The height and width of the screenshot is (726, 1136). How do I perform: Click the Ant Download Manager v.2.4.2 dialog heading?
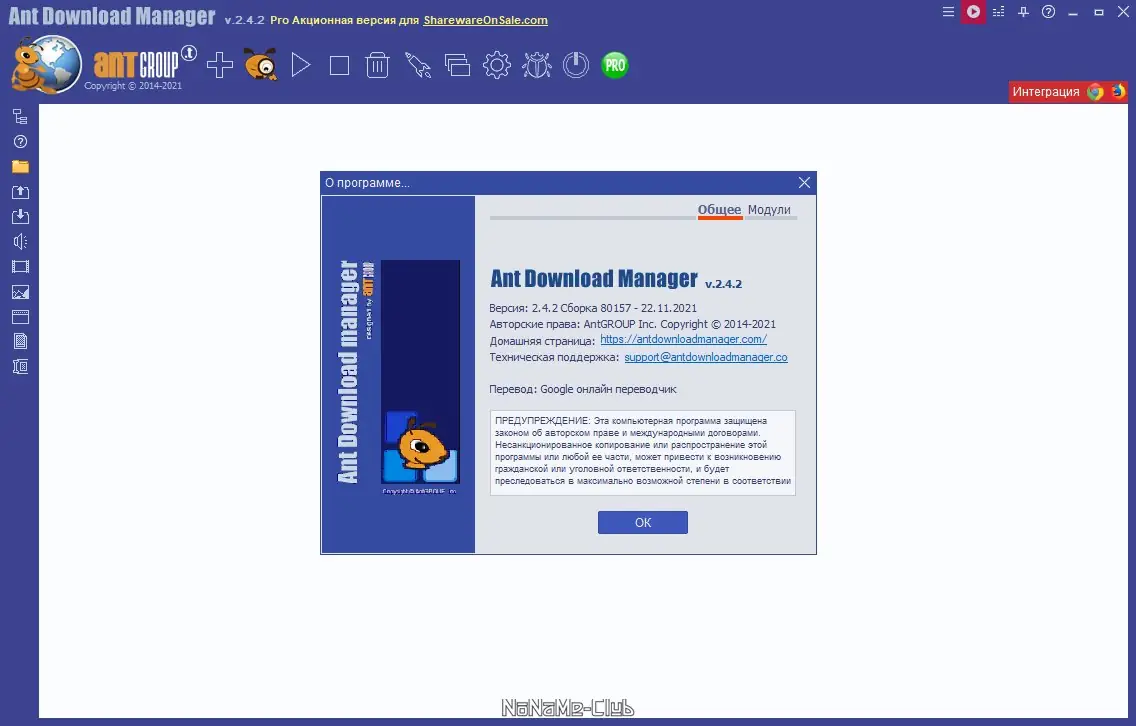point(616,279)
